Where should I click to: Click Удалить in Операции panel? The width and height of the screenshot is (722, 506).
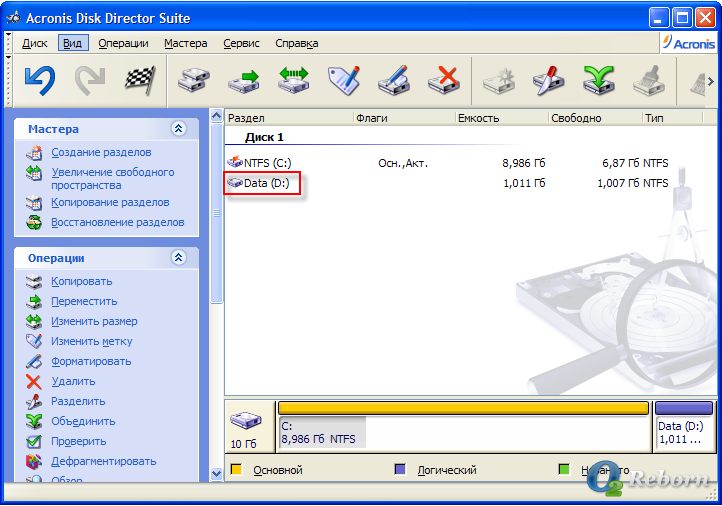(73, 381)
